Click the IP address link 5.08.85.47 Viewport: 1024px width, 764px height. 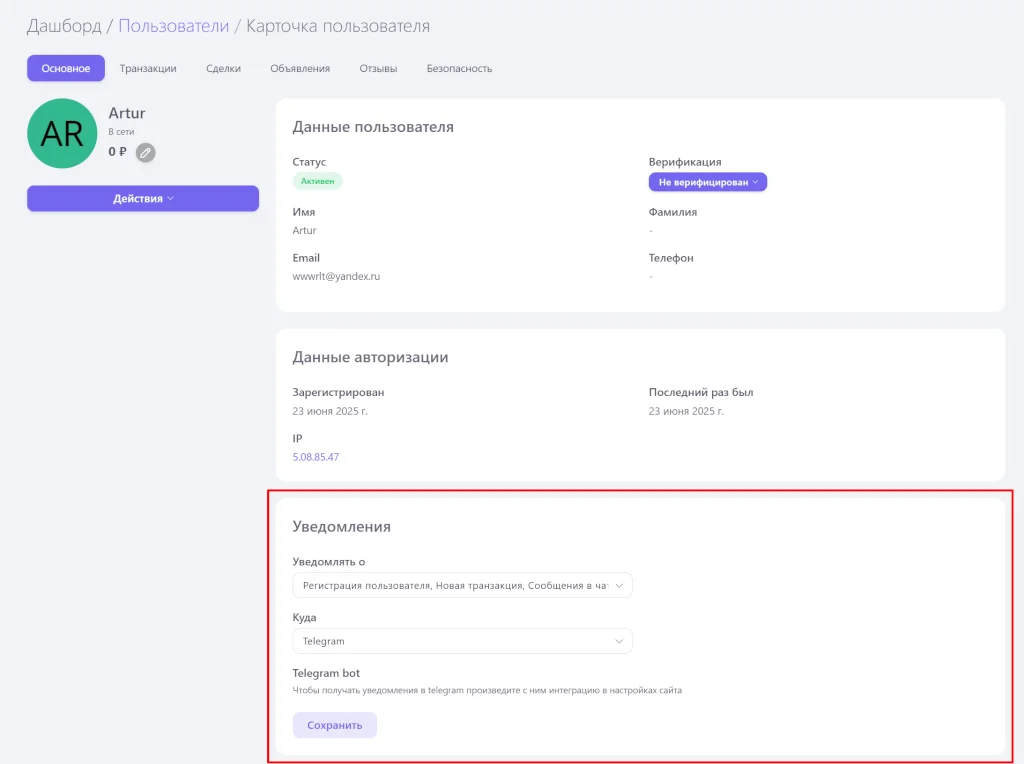(x=315, y=457)
